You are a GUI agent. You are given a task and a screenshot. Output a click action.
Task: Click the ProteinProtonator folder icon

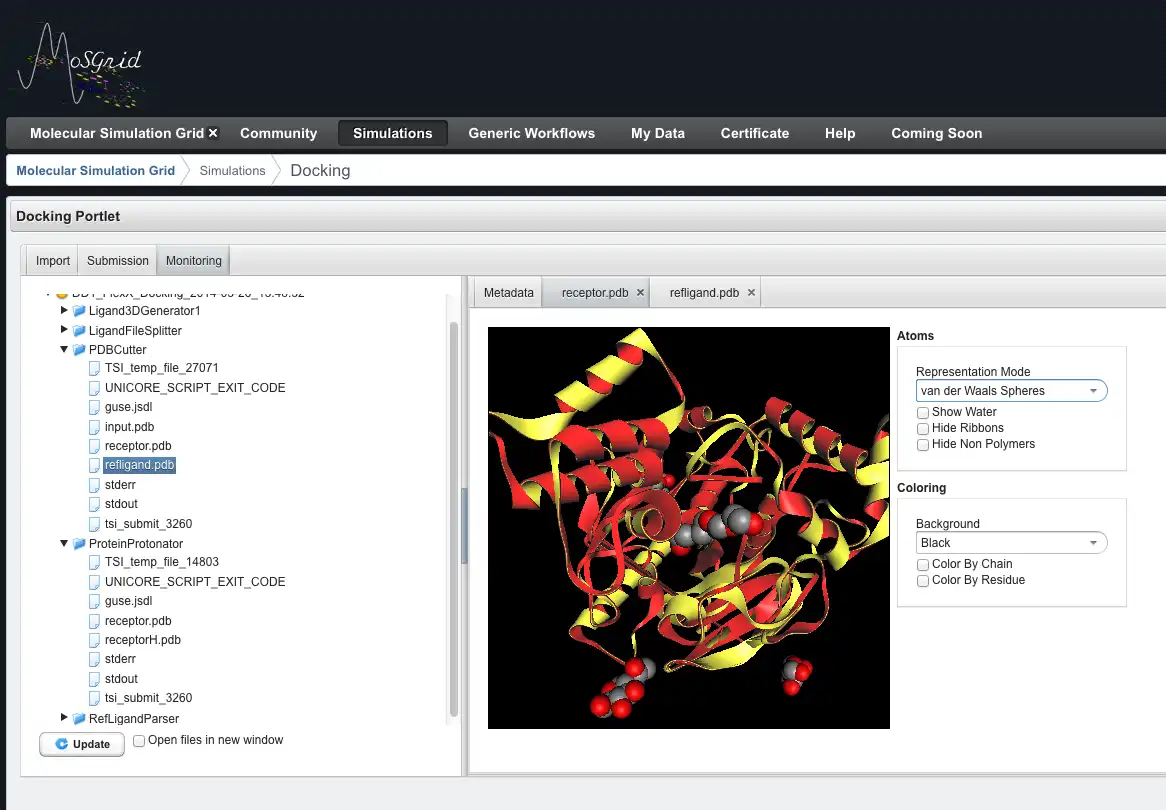tap(79, 544)
